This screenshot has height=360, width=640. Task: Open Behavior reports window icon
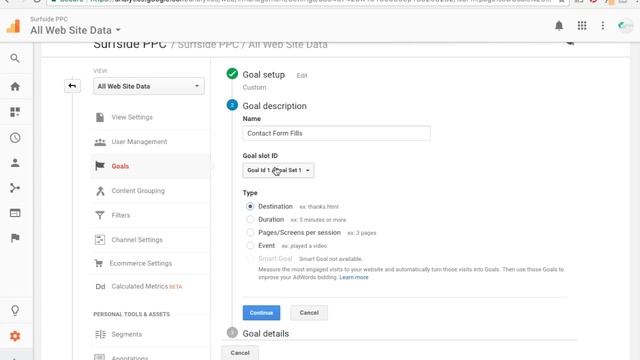(15, 213)
